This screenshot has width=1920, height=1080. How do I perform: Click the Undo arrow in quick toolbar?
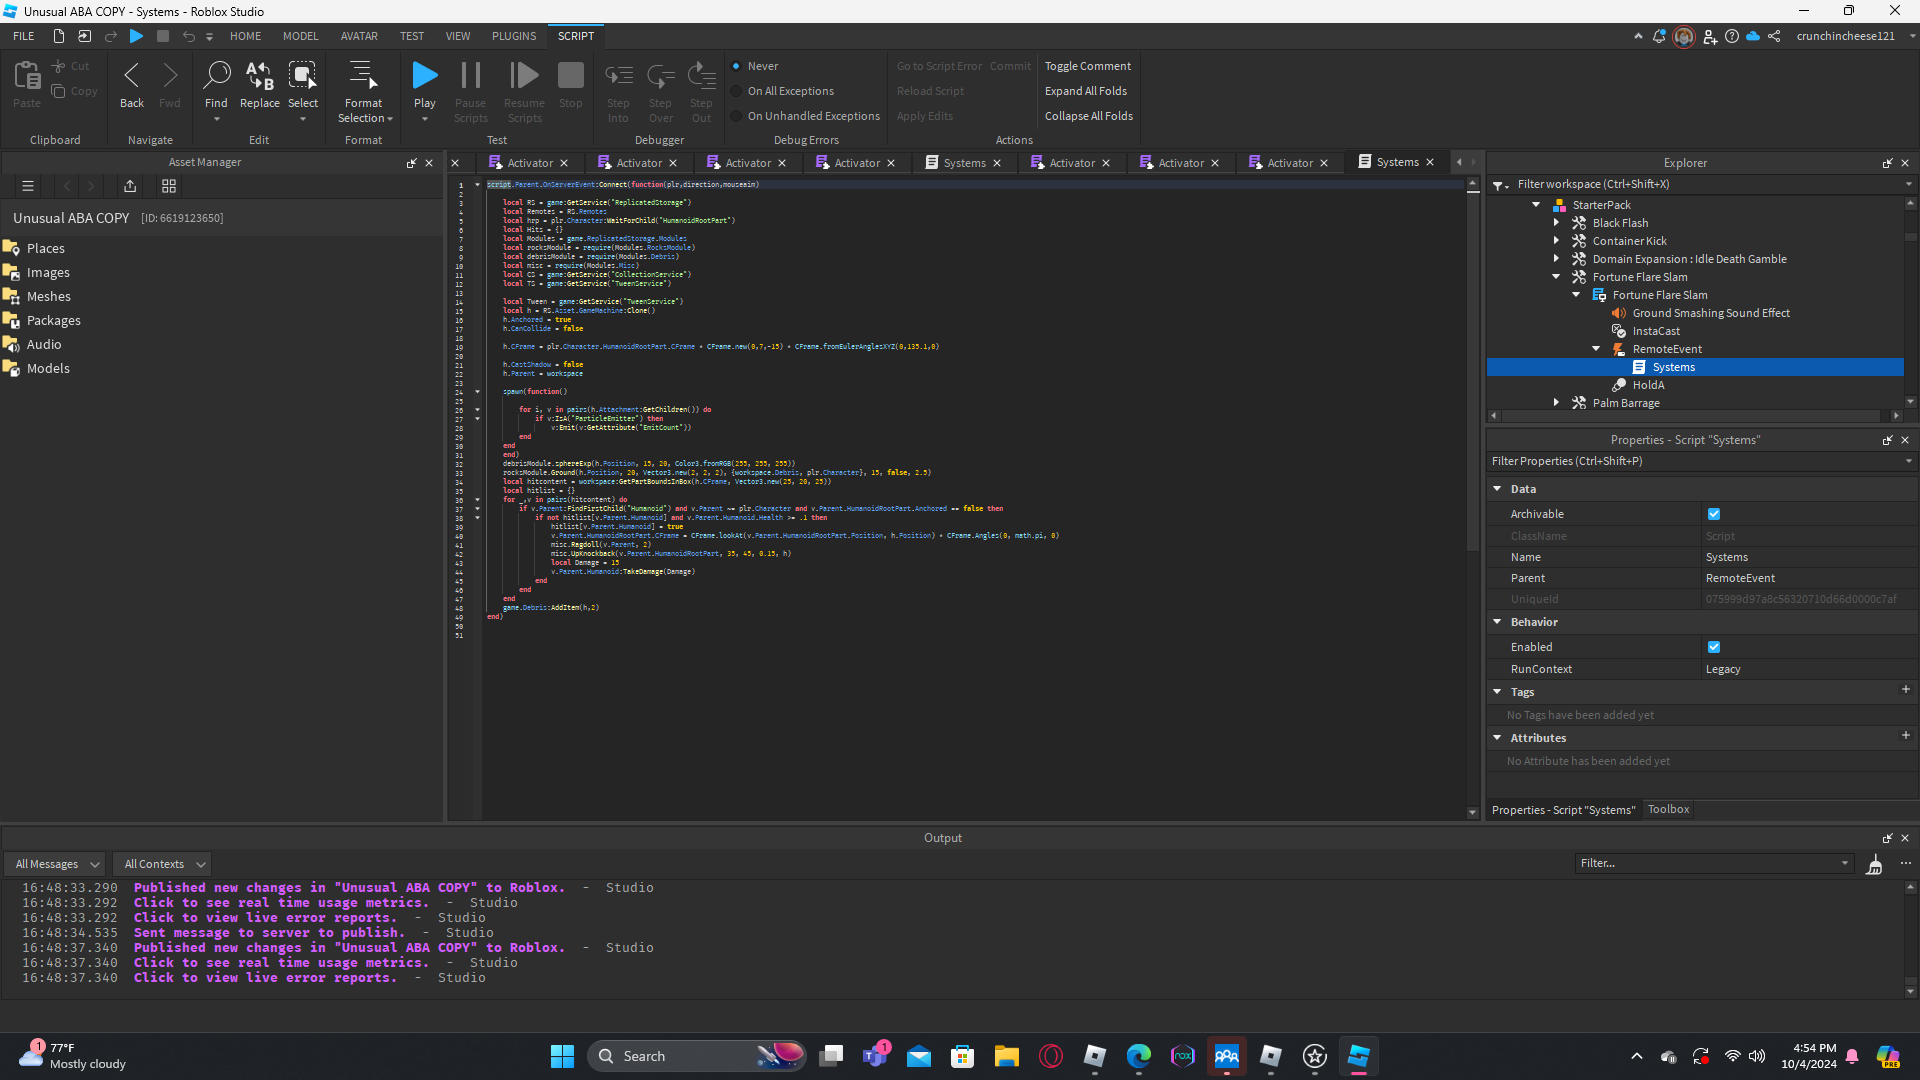[x=188, y=36]
